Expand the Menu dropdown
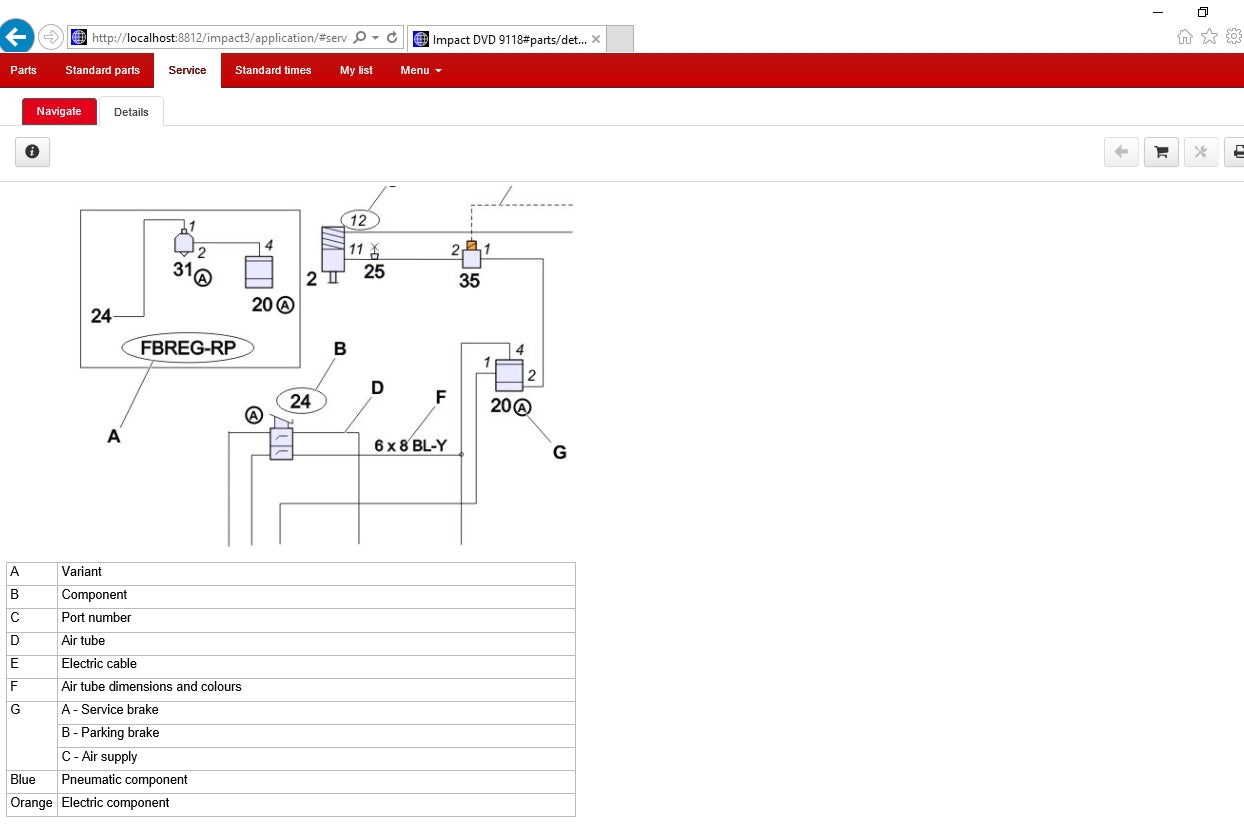Image resolution: width=1244 pixels, height=830 pixels. (421, 70)
